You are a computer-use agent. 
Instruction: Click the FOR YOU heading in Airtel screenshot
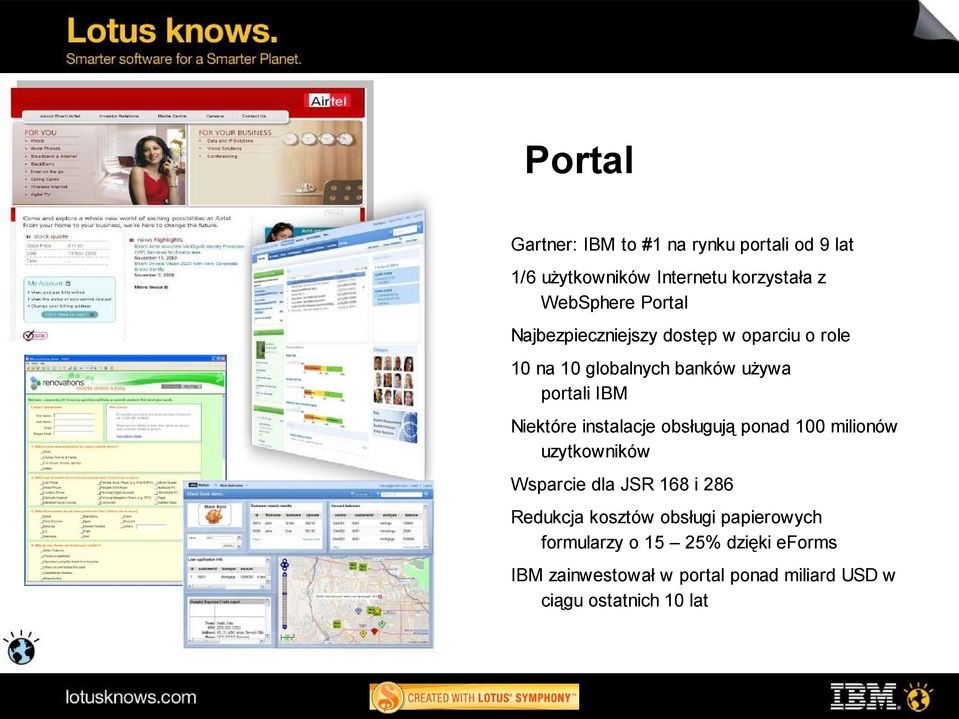pyautogui.click(x=40, y=132)
